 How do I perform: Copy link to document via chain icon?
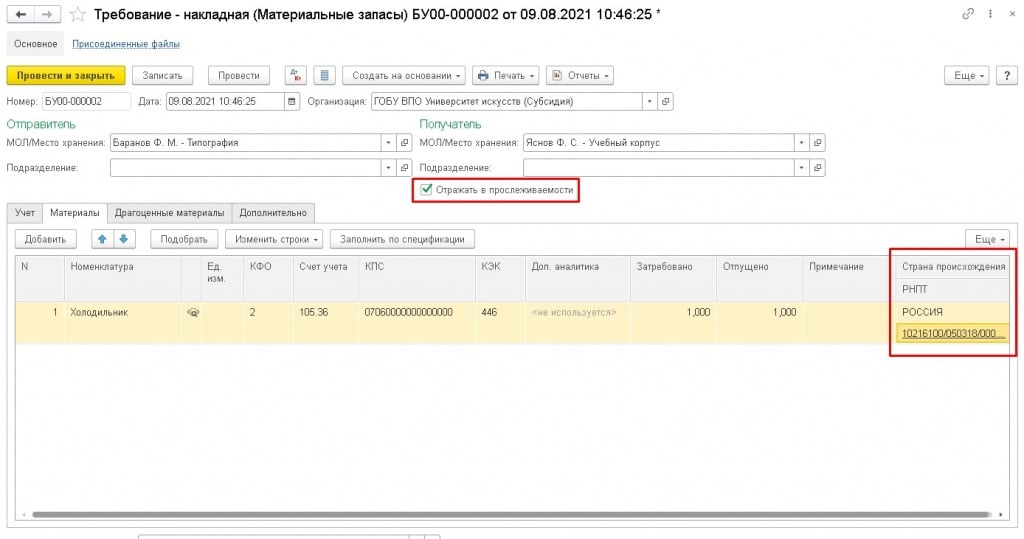coord(967,14)
